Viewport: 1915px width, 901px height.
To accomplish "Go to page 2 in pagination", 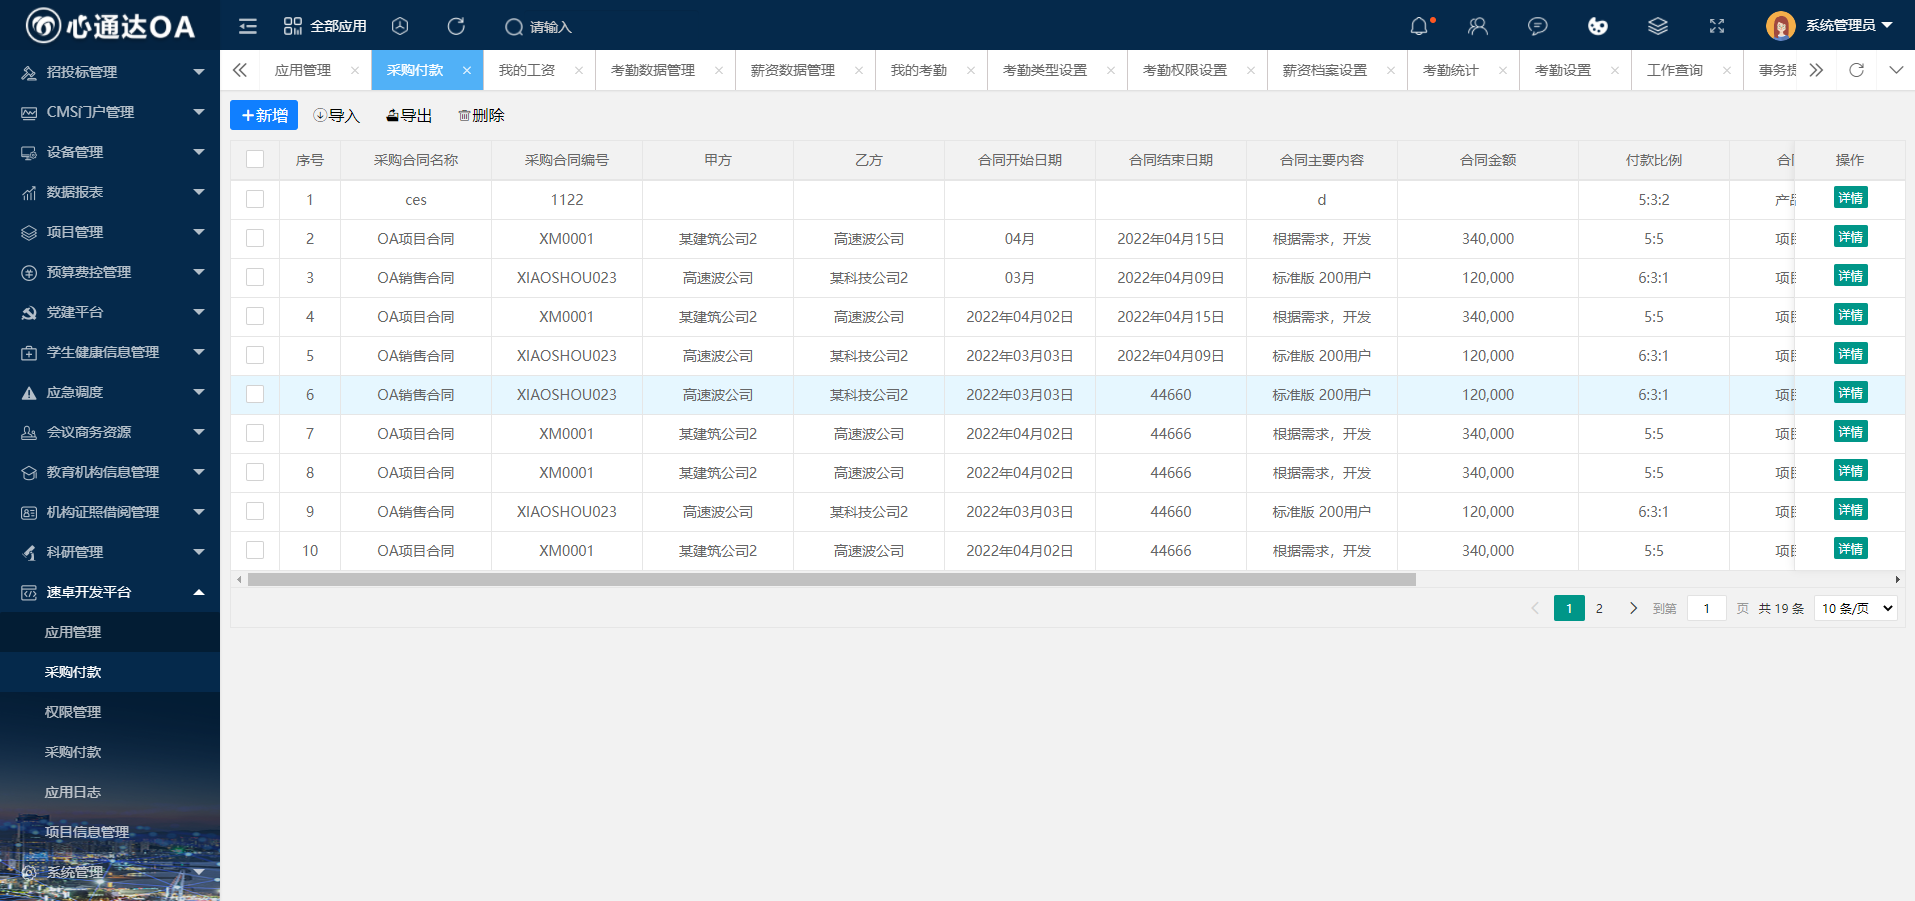I will point(1599,608).
